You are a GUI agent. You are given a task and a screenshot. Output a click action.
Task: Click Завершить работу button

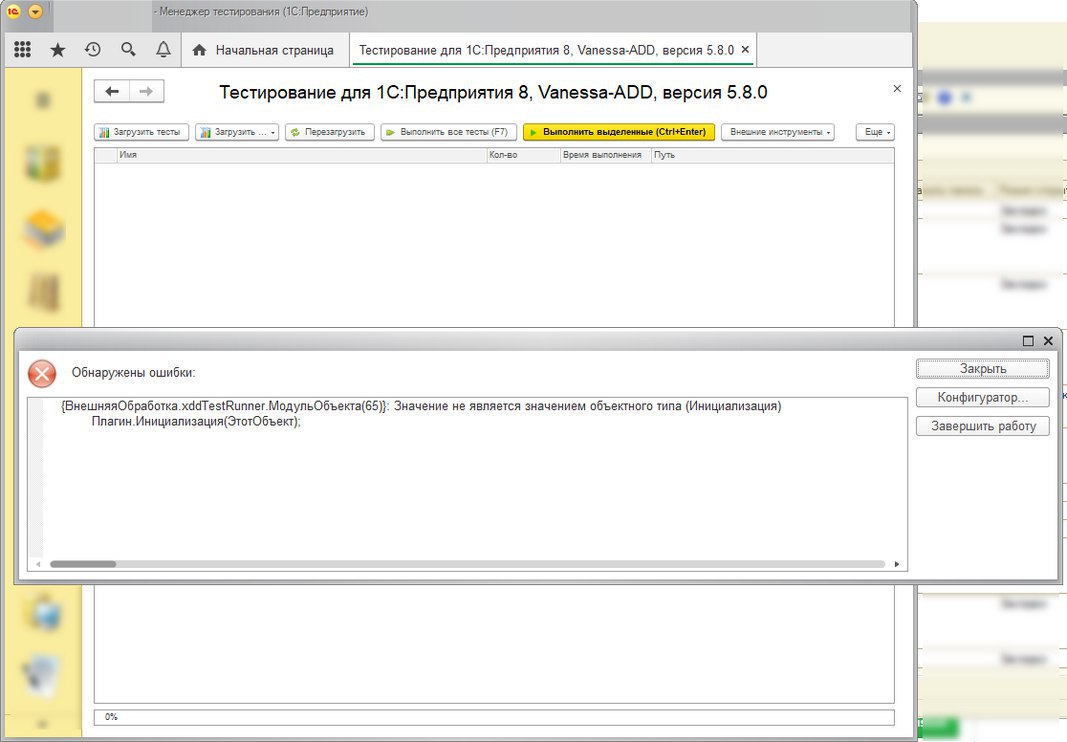click(983, 426)
